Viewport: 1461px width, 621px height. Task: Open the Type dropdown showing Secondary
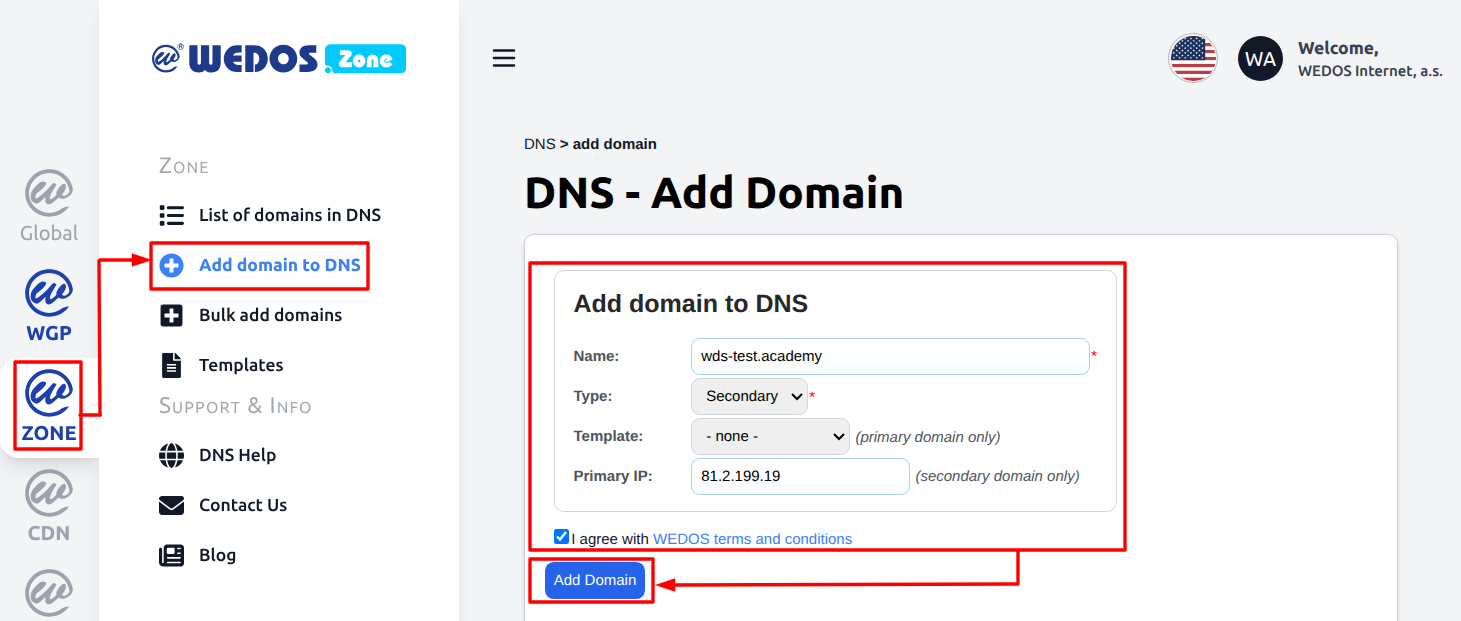pyautogui.click(x=749, y=396)
